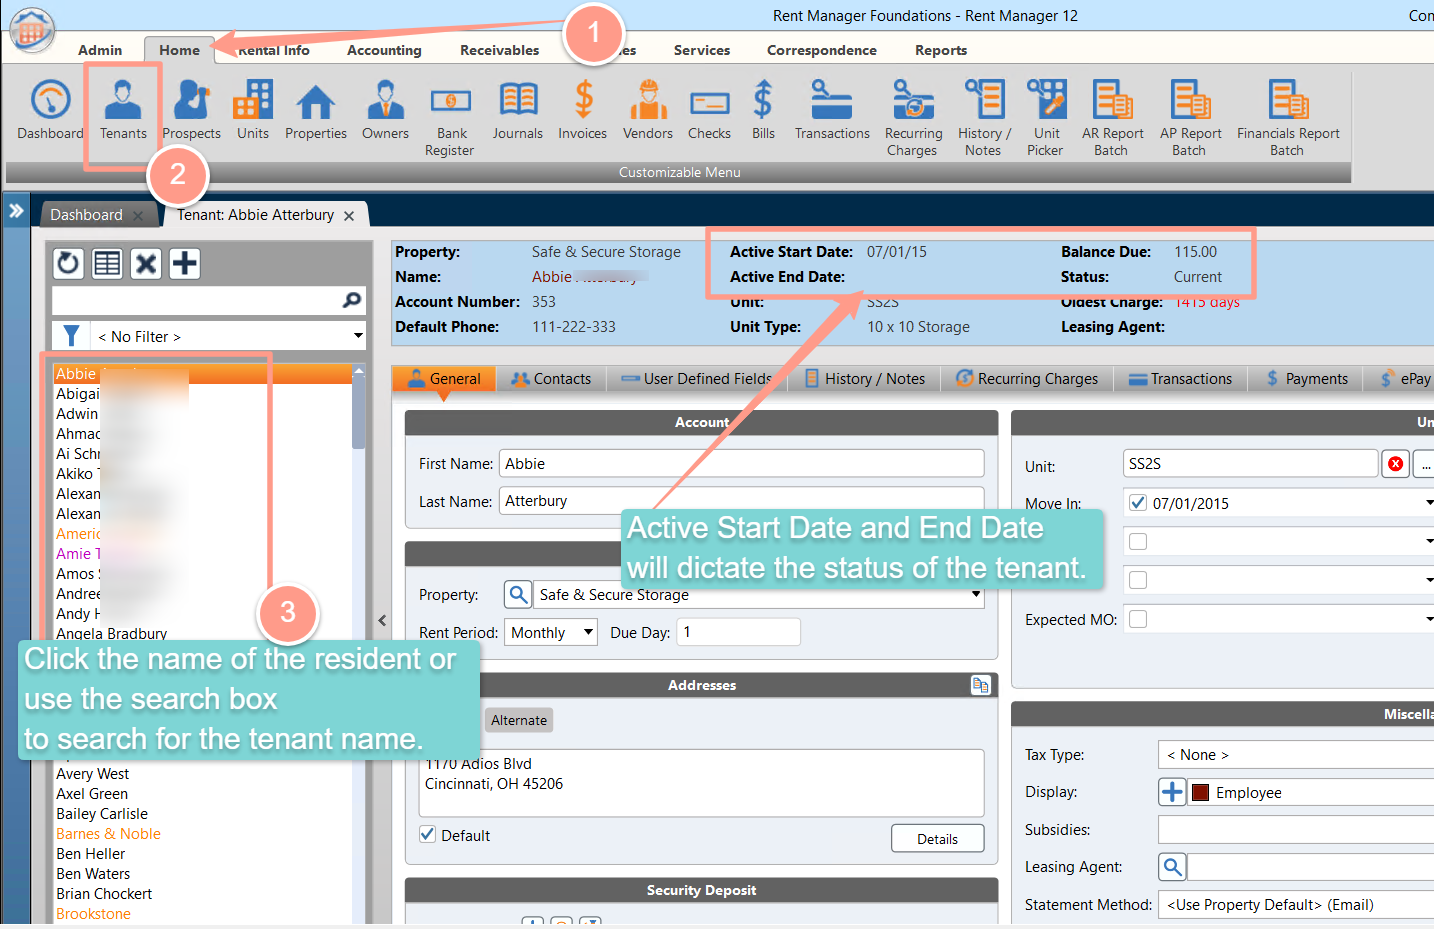Toggle the Move In date checkbox
The width and height of the screenshot is (1434, 929).
[x=1137, y=503]
